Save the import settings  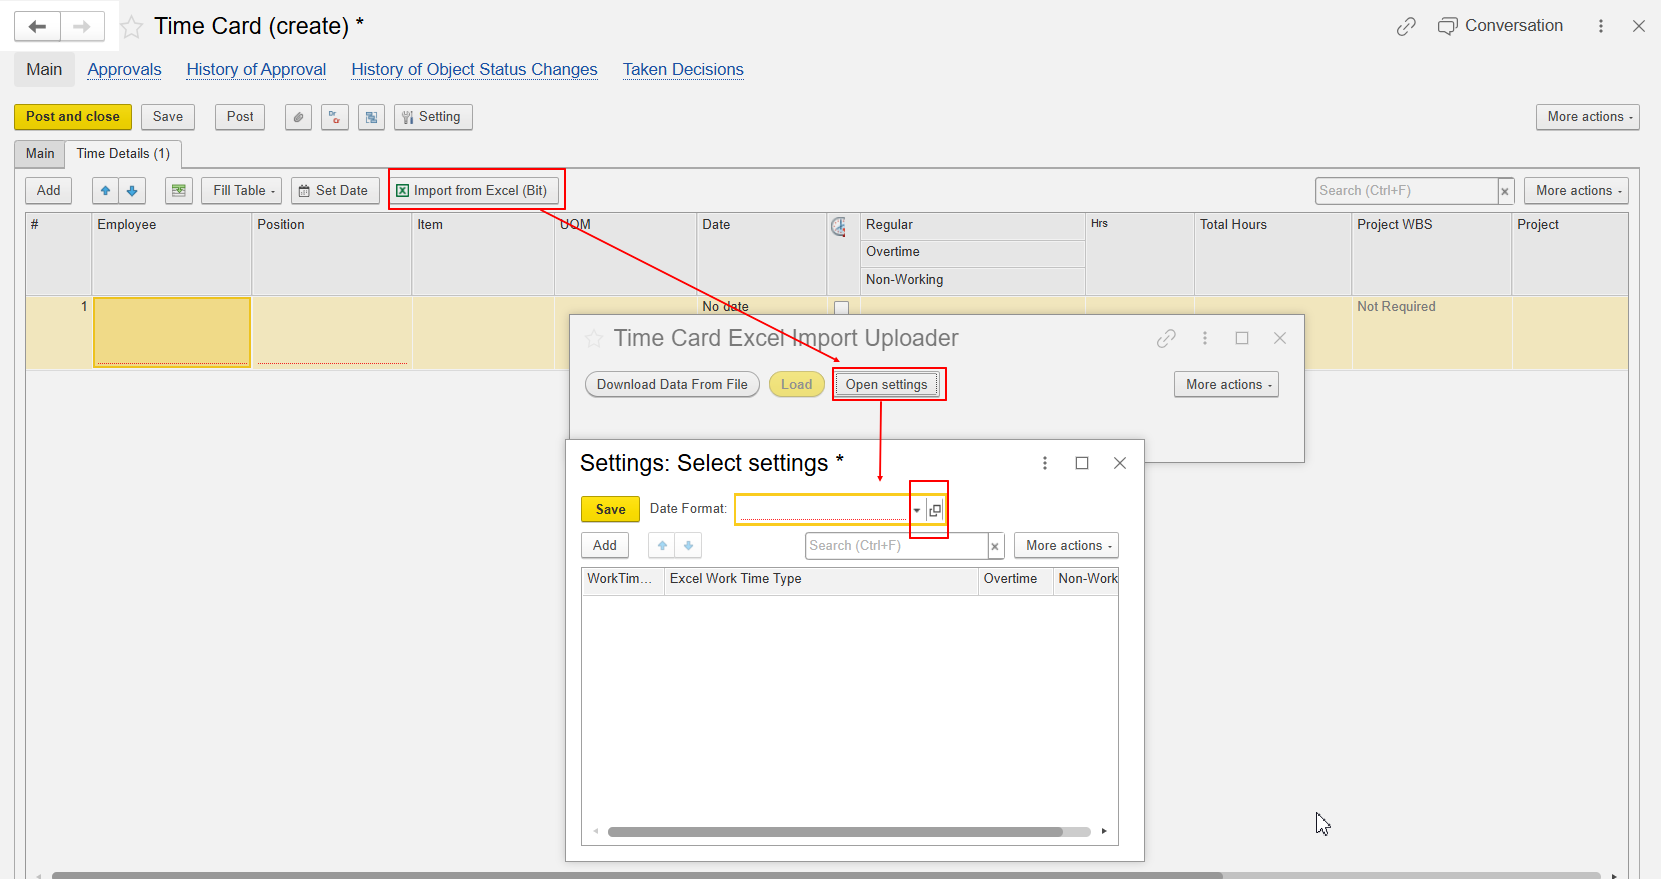click(610, 509)
